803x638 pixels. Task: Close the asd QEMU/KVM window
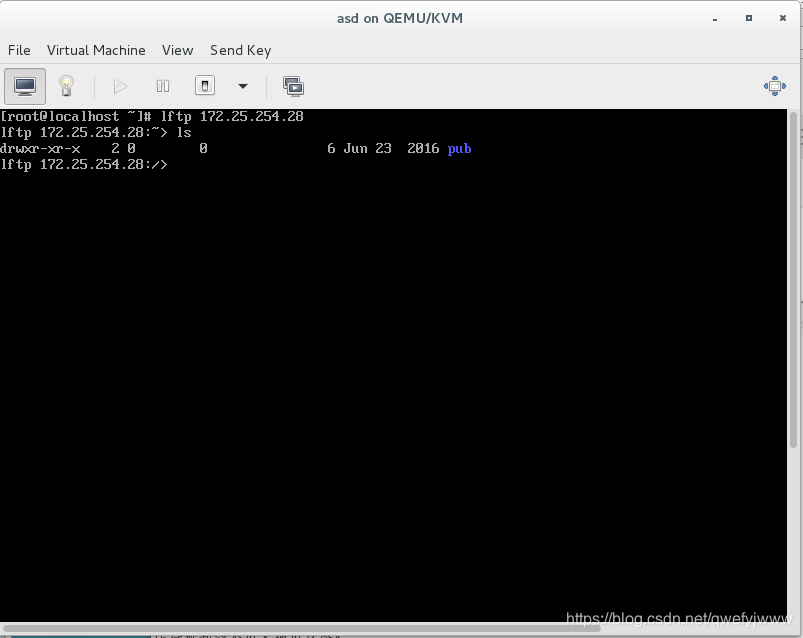point(783,18)
